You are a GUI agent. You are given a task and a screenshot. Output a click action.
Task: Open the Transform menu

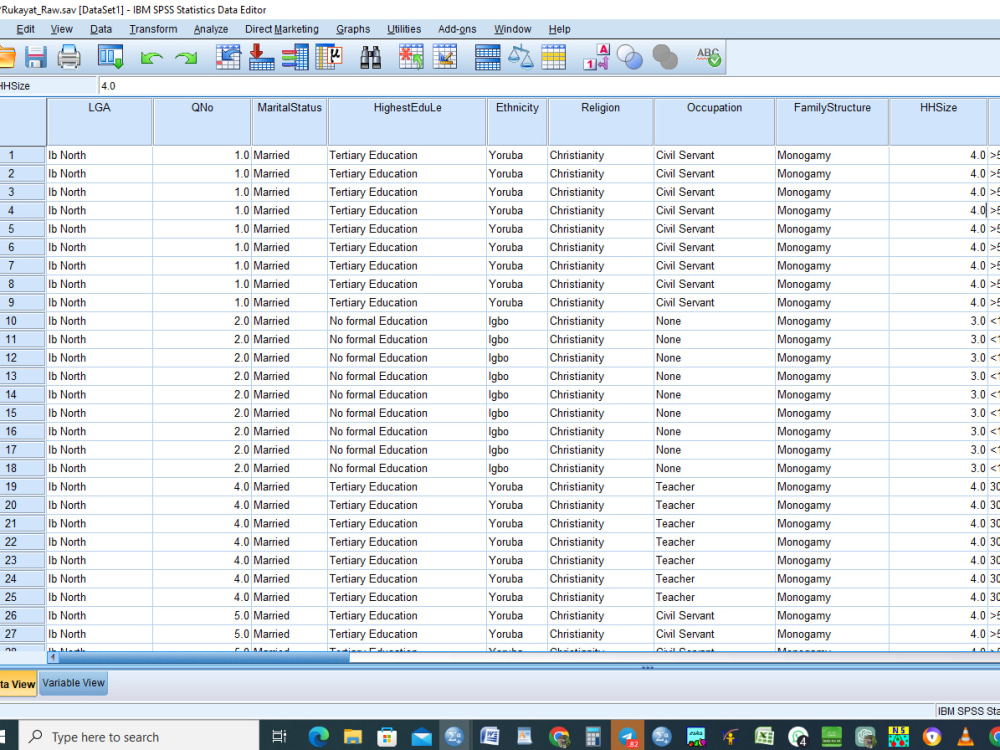pyautogui.click(x=153, y=29)
